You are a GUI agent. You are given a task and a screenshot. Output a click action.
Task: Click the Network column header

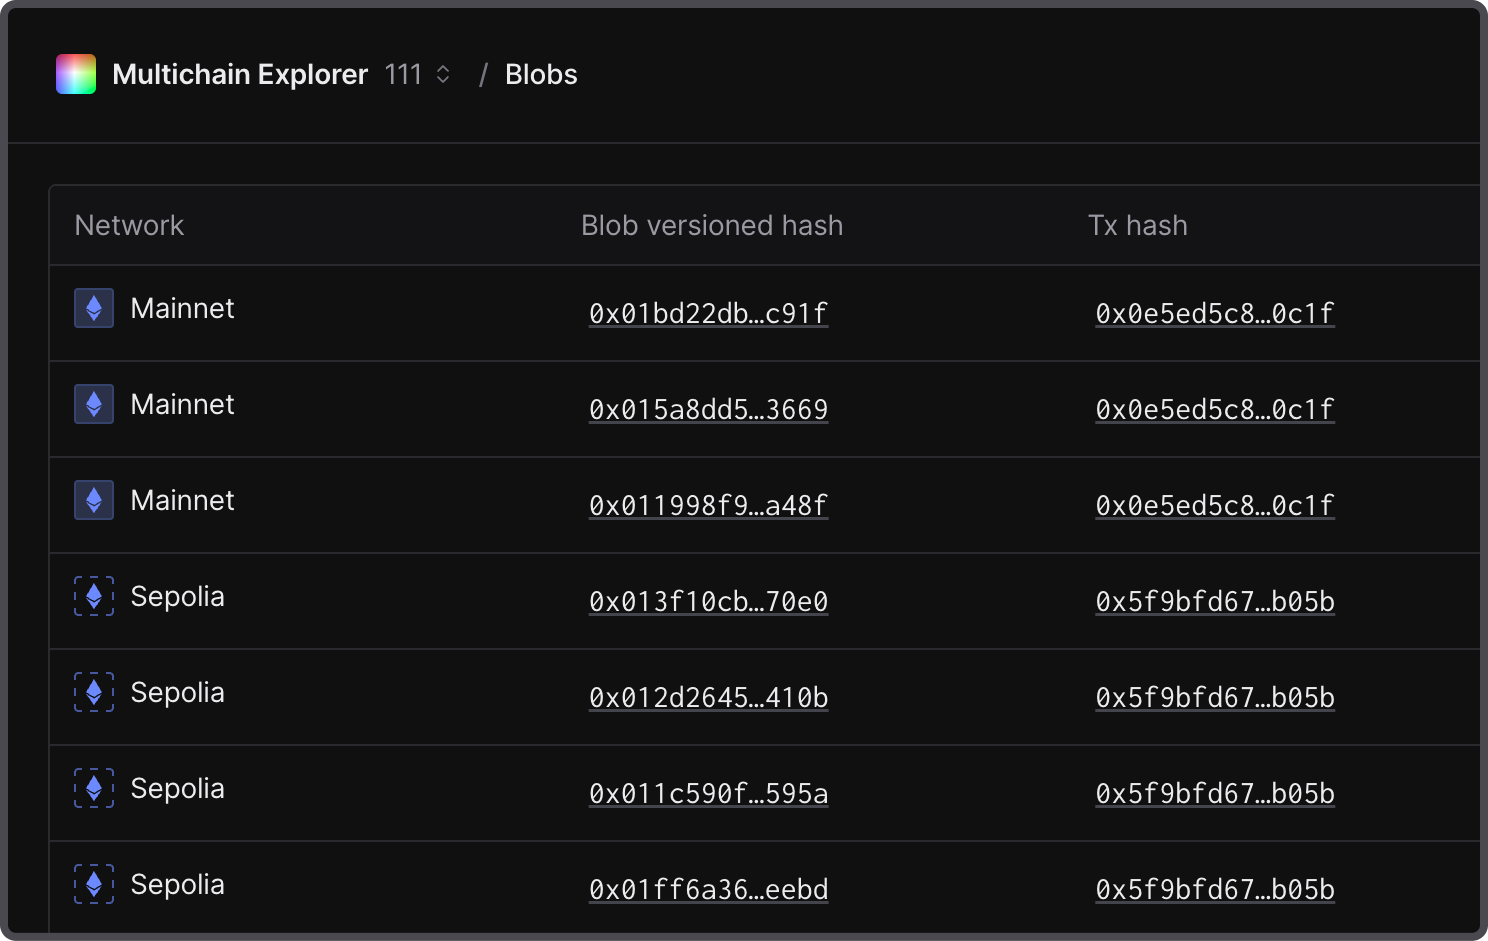pyautogui.click(x=129, y=226)
